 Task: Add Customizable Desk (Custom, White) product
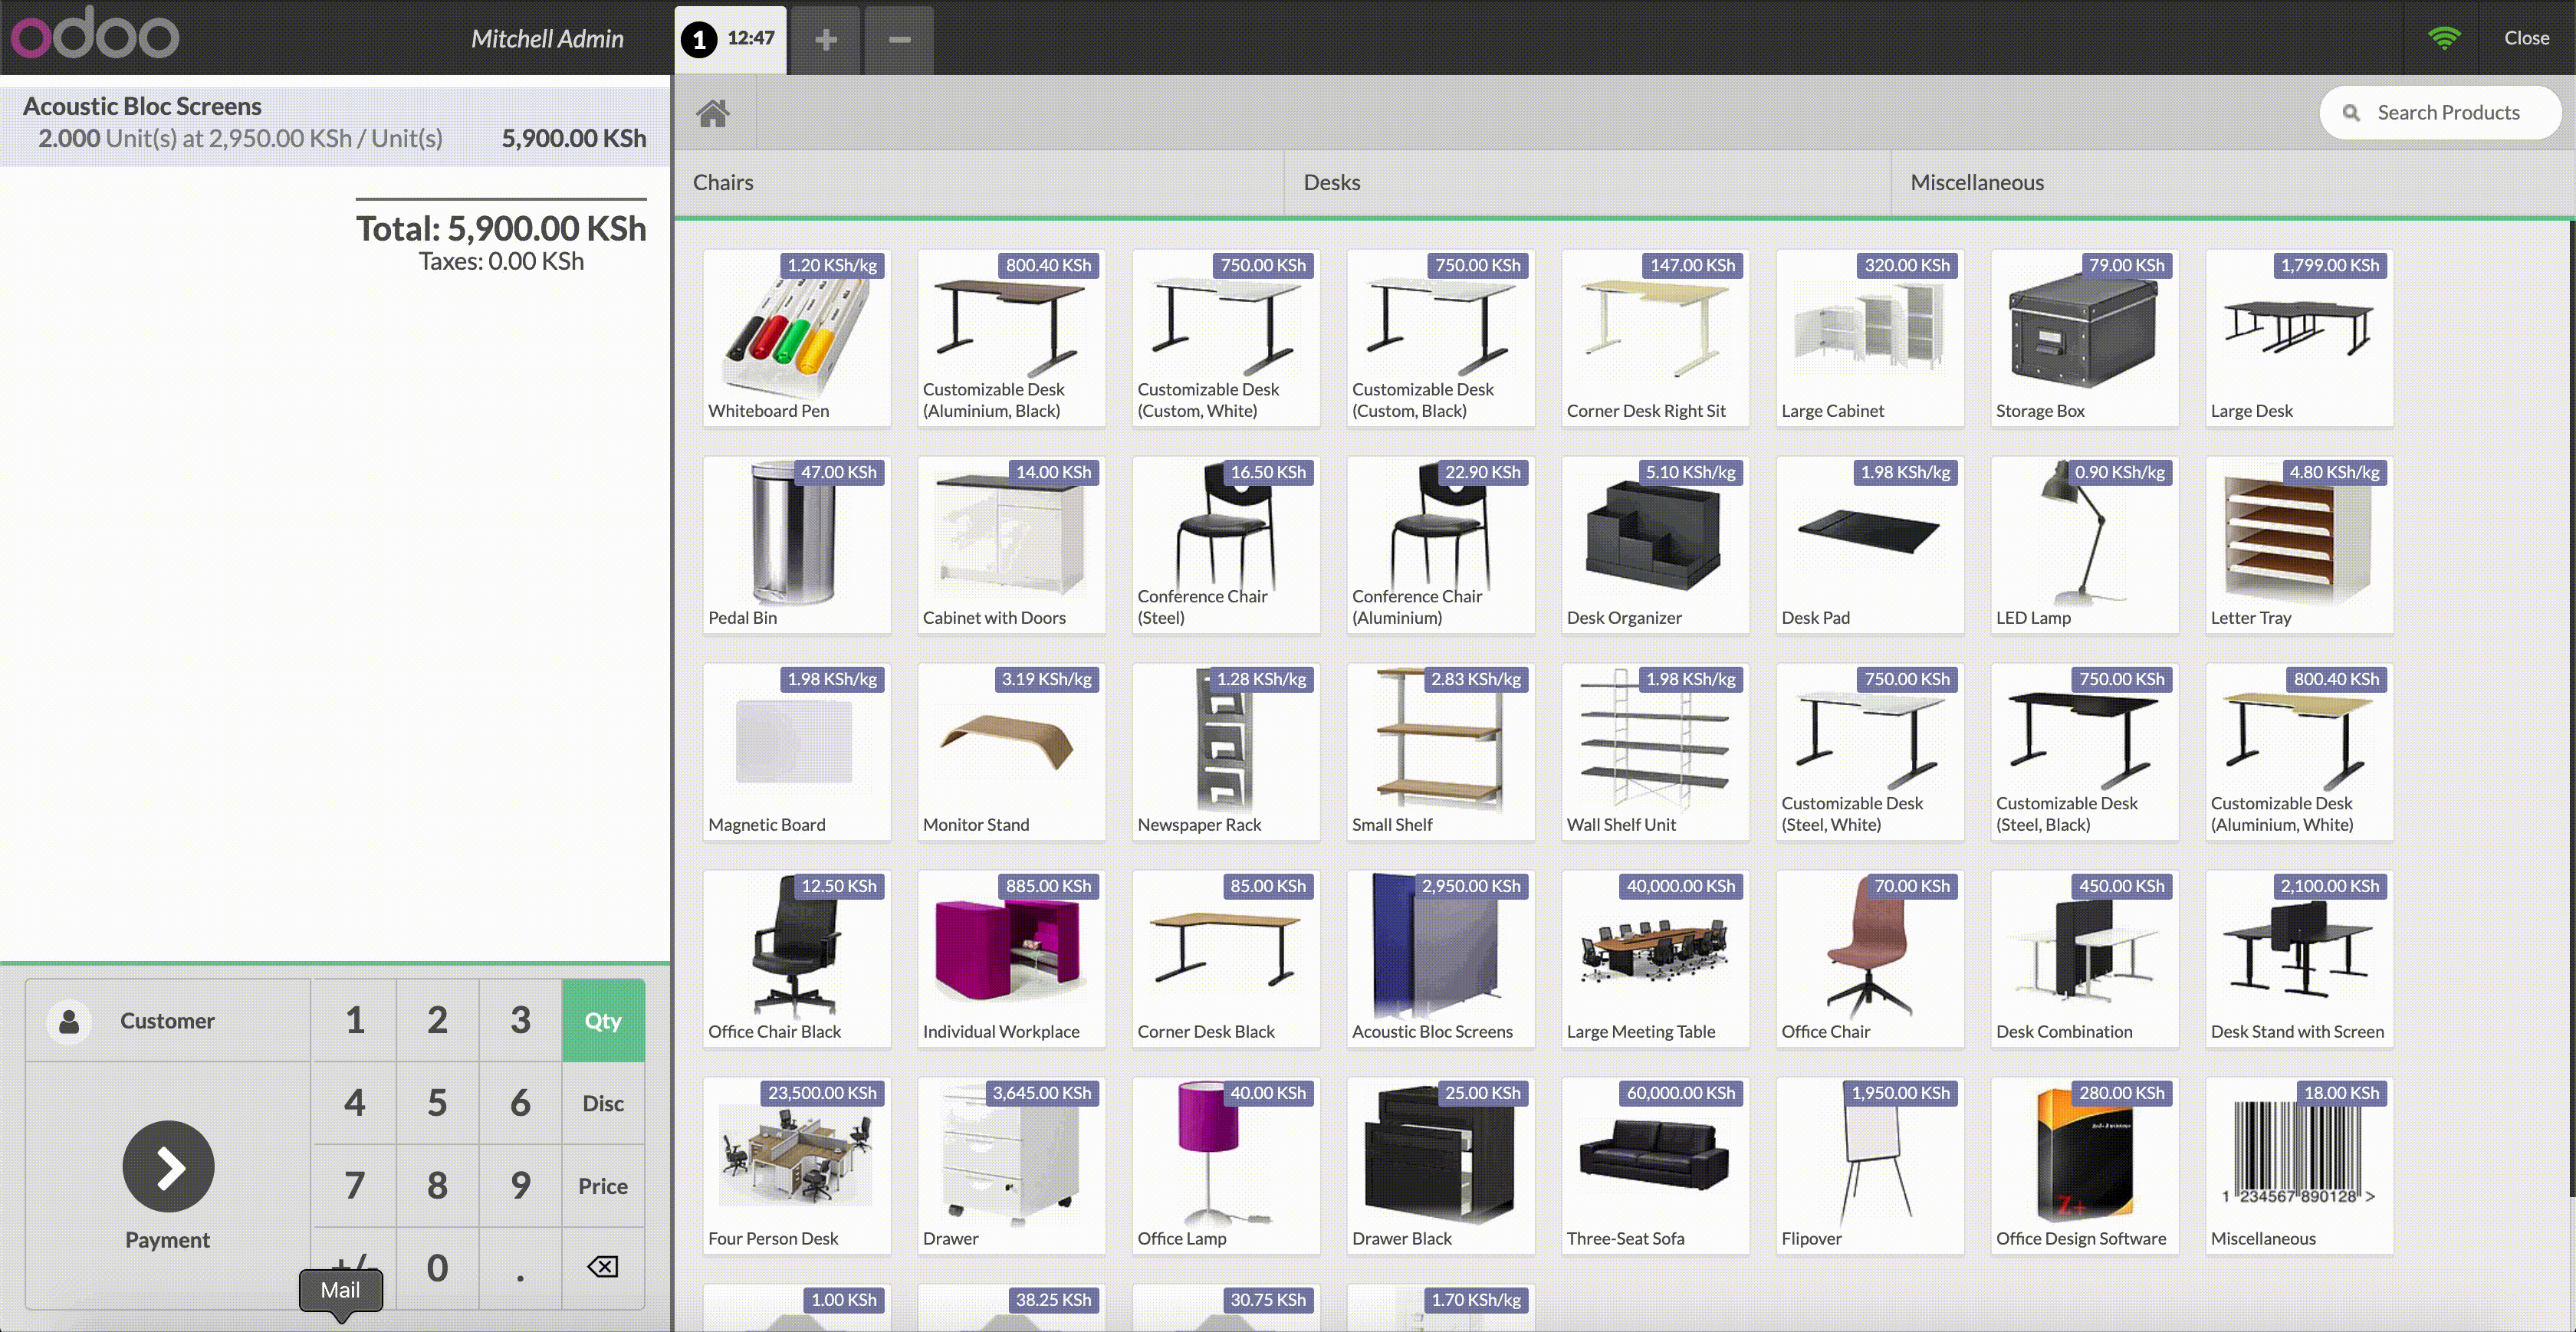(1226, 338)
